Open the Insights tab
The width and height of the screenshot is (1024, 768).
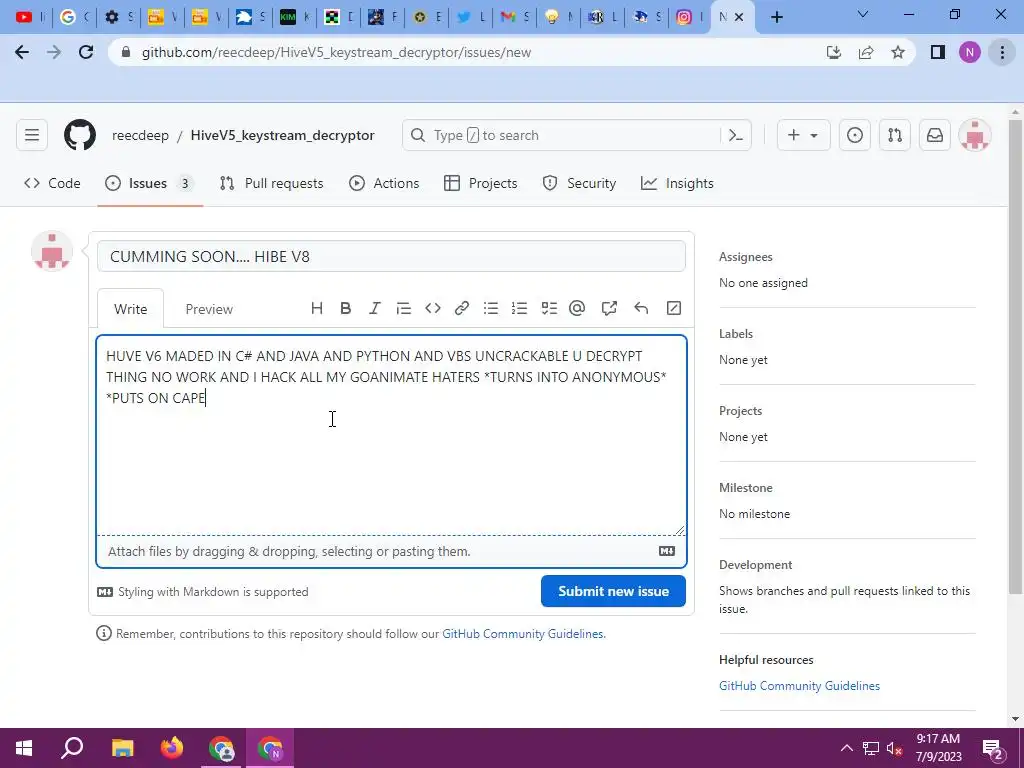[677, 184]
